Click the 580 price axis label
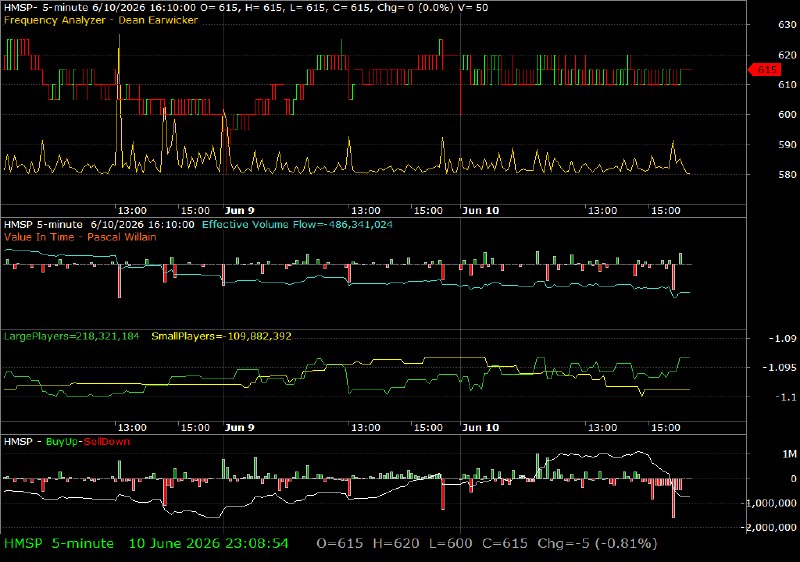 tap(787, 174)
